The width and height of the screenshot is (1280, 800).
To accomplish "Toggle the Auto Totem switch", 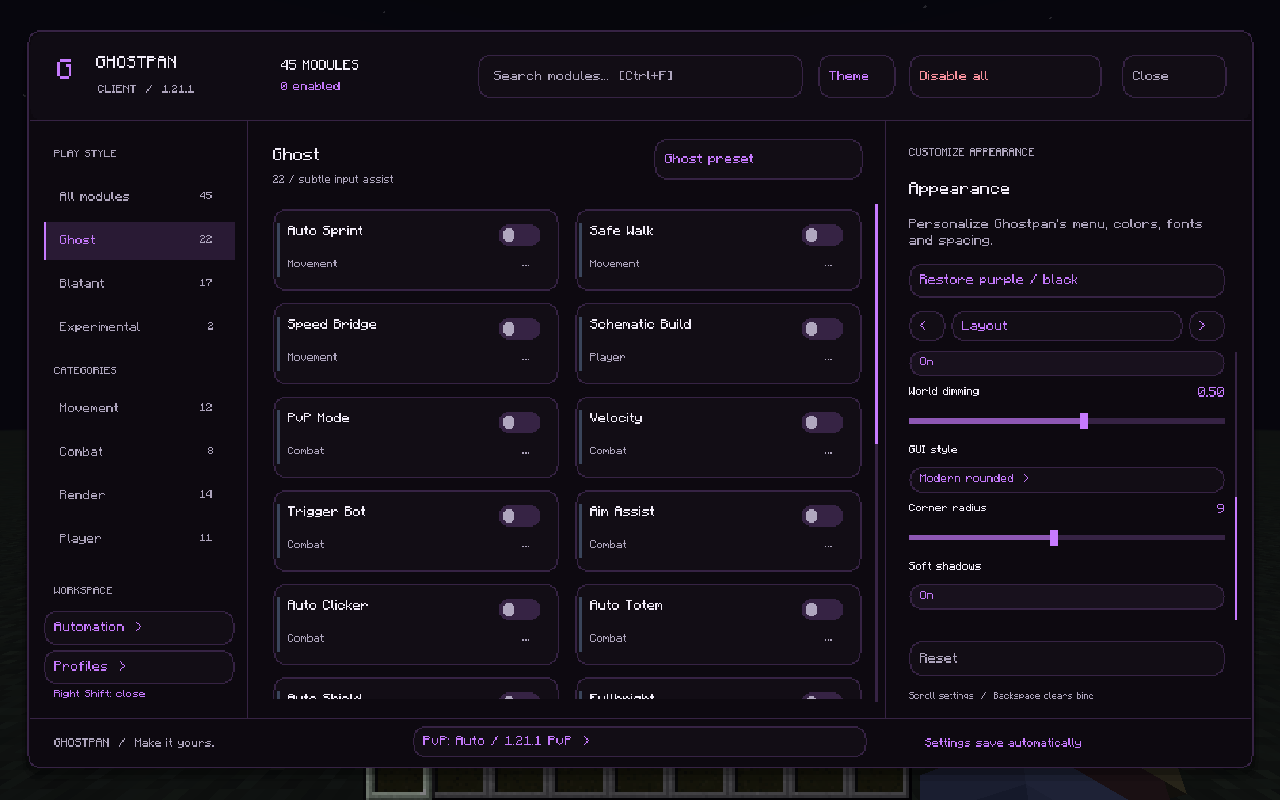I will pyautogui.click(x=822, y=610).
